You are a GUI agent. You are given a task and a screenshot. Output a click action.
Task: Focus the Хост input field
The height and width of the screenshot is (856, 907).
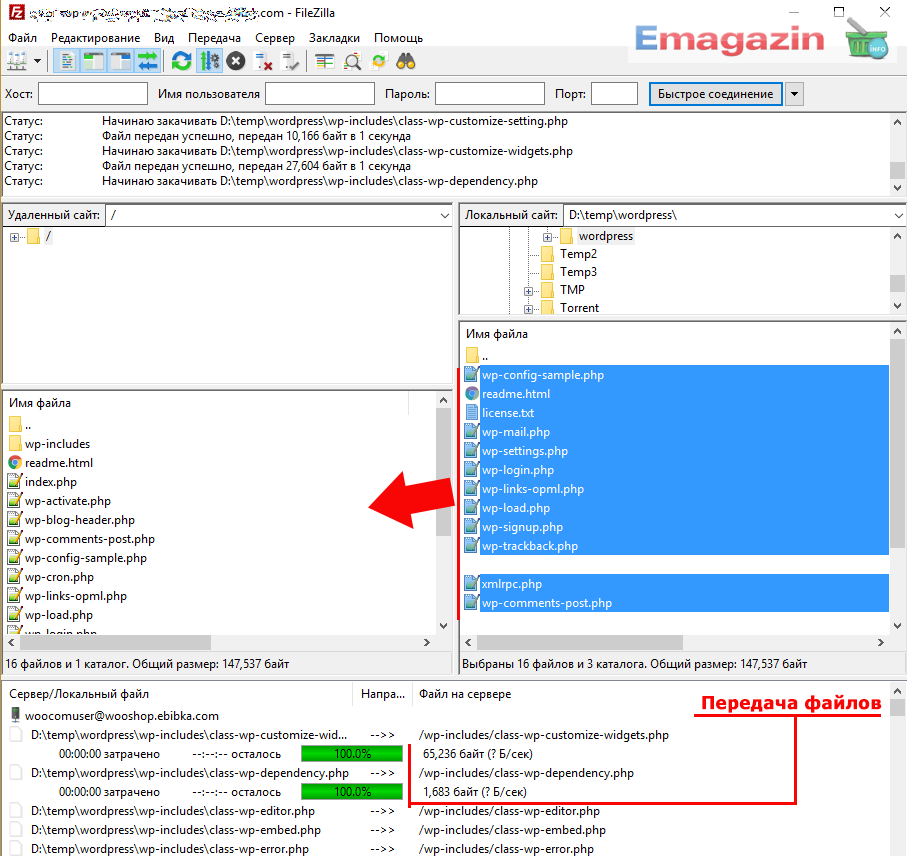coord(93,94)
